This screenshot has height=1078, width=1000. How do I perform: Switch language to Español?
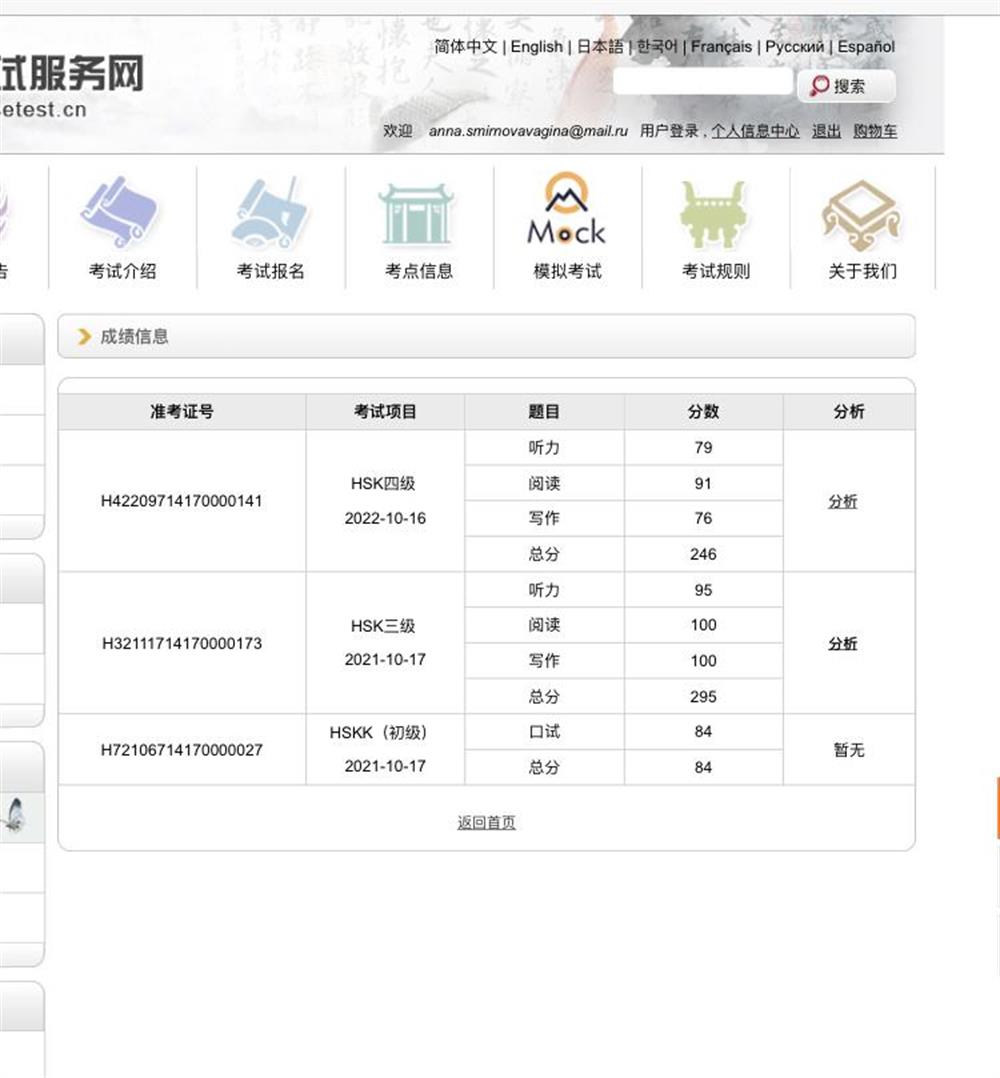pos(866,47)
